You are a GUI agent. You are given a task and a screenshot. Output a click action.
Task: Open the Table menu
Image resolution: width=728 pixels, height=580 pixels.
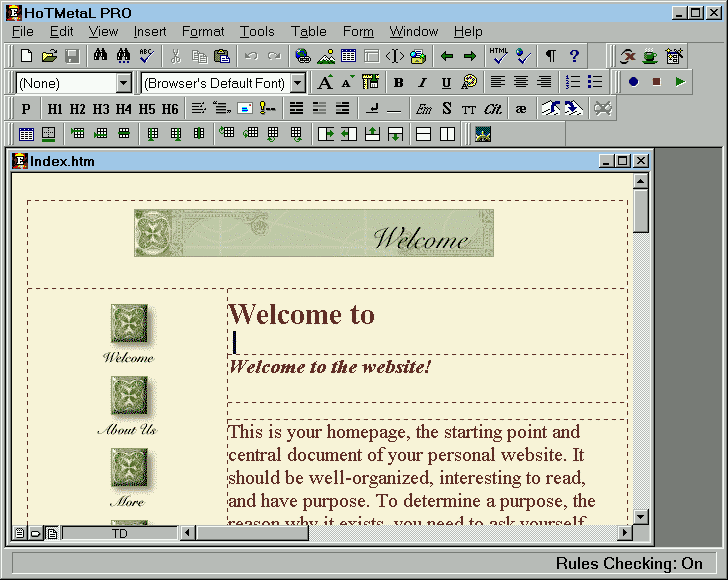point(308,32)
